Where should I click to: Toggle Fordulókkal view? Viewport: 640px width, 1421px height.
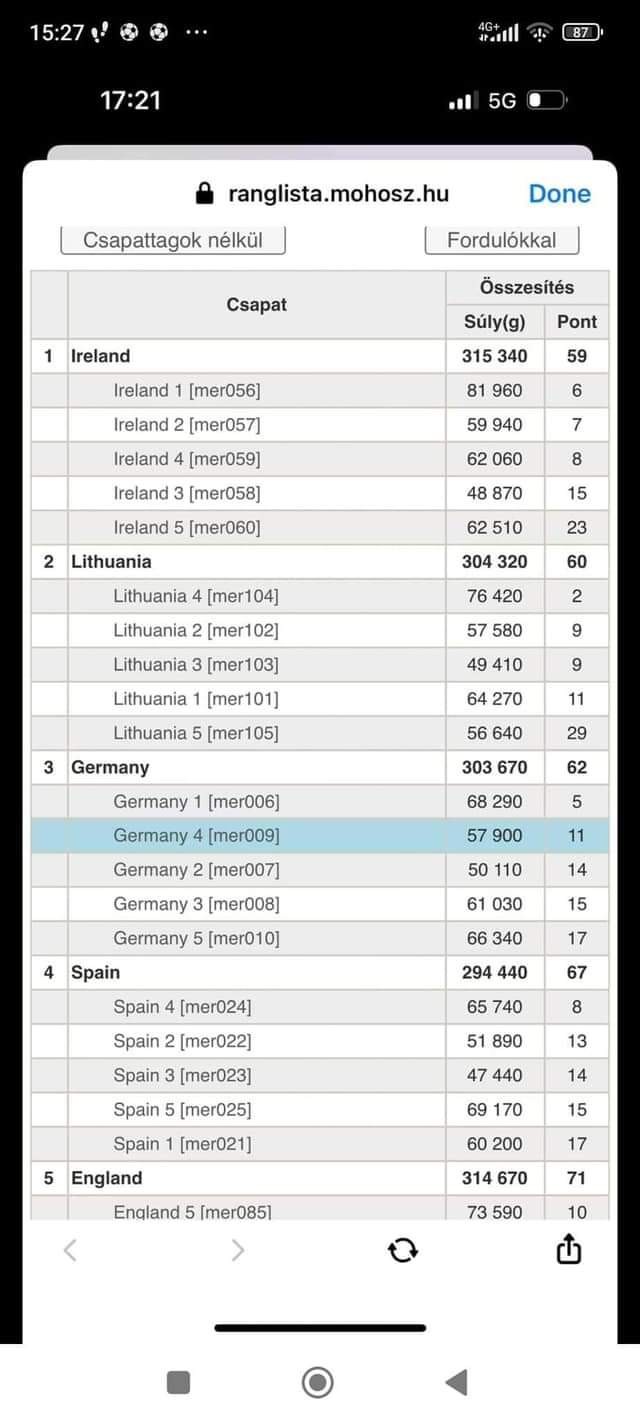(502, 241)
